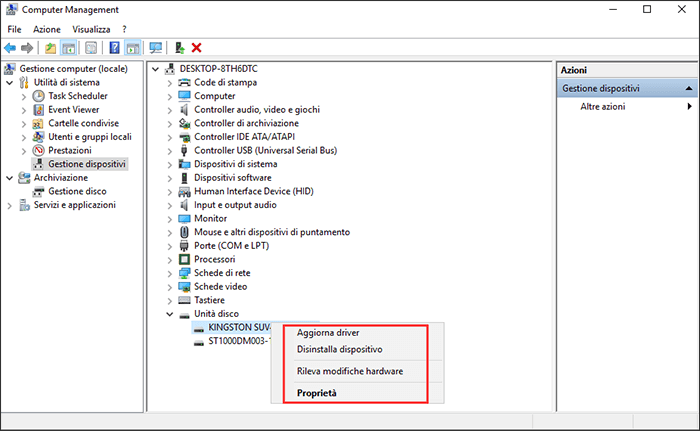Open the ? help menu
The height and width of the screenshot is (431, 700).
coord(125,29)
